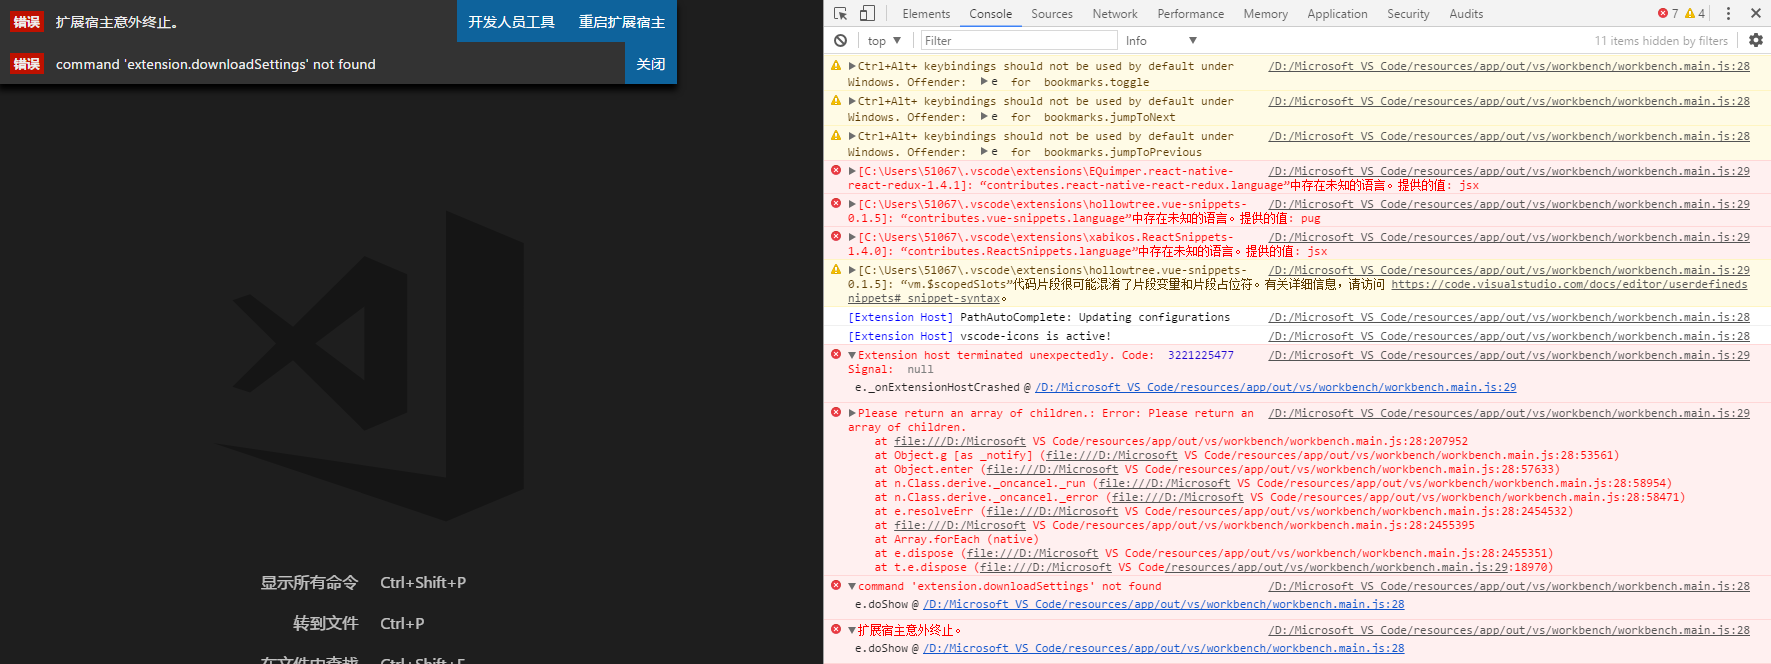This screenshot has width=1771, height=664.
Task: Click the 扩展宿主意外终止 notification message
Action: [117, 21]
